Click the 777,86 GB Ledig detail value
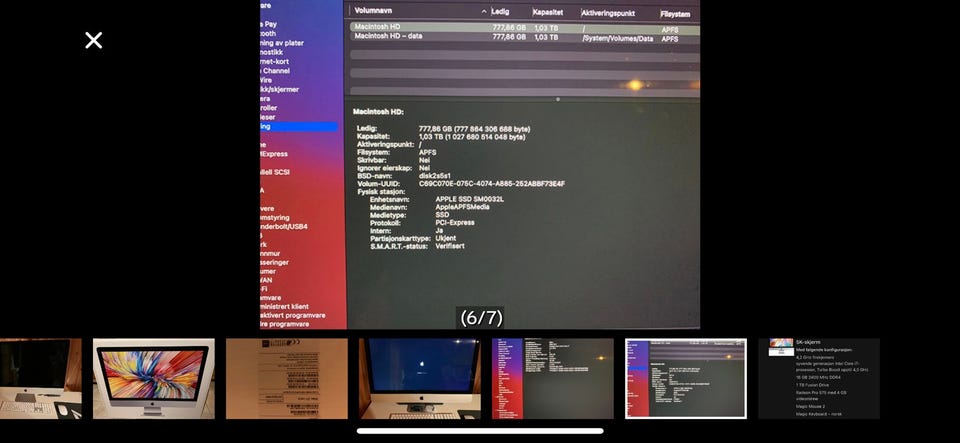Viewport: 960px width, 443px height. pyautogui.click(x=474, y=129)
